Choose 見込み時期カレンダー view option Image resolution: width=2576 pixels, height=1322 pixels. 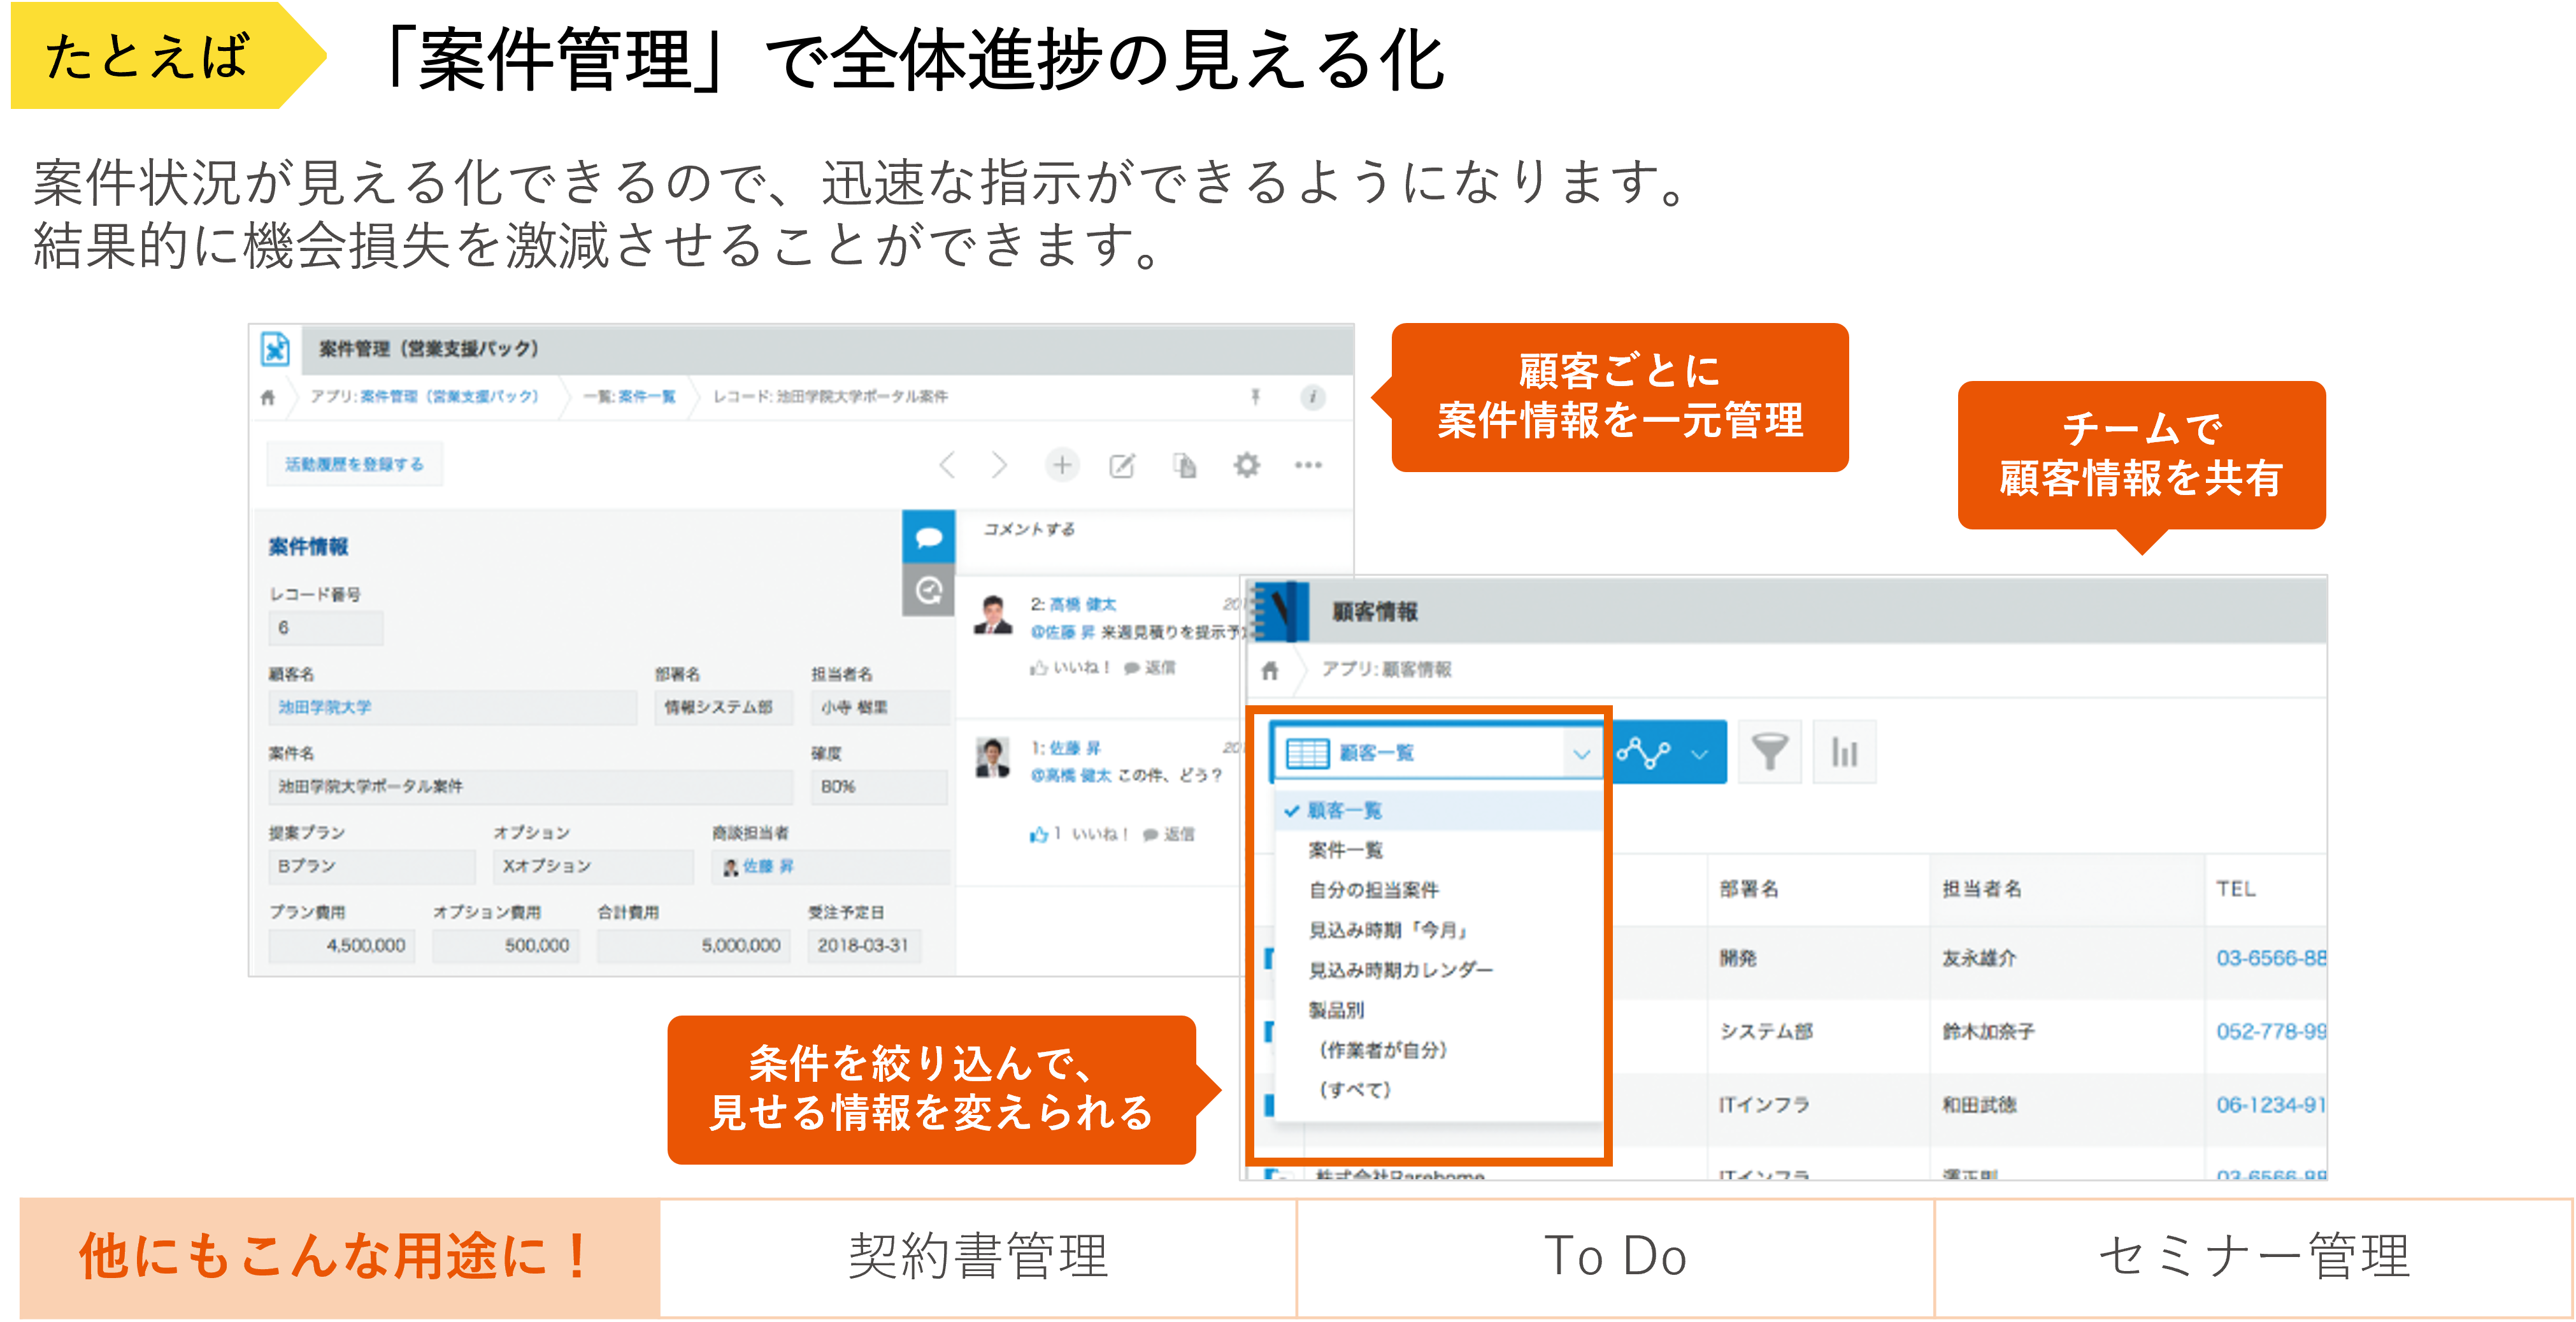tap(1400, 970)
